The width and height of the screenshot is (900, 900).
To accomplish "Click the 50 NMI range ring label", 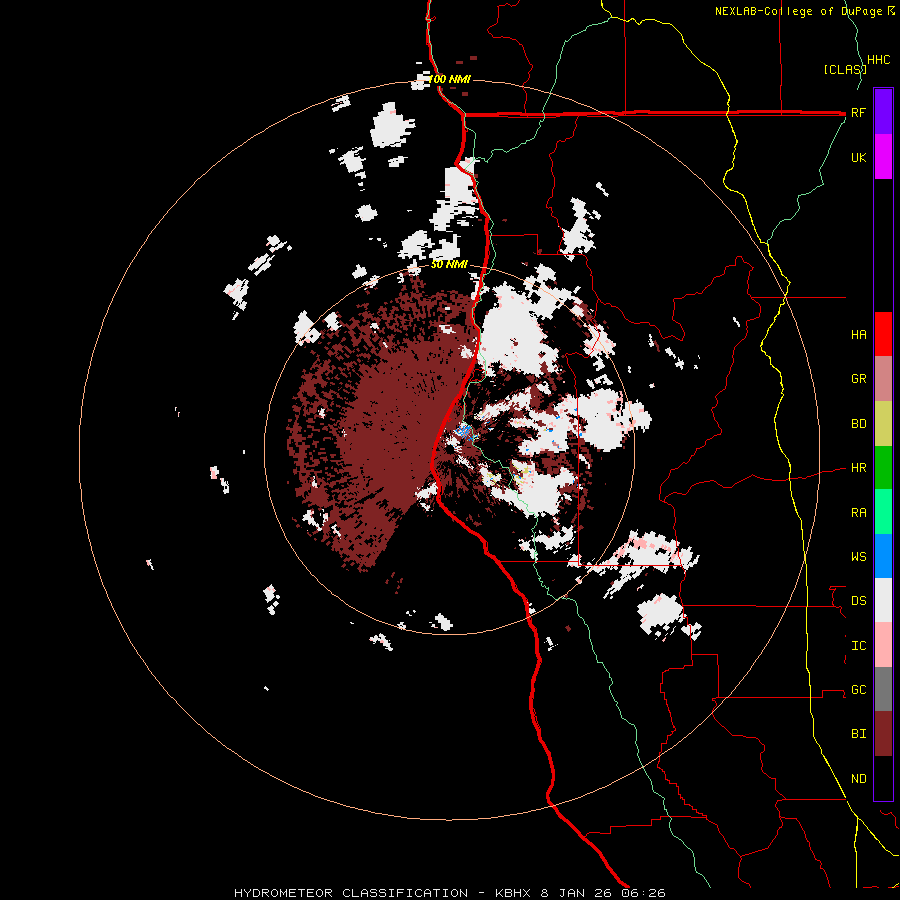I will (x=449, y=264).
